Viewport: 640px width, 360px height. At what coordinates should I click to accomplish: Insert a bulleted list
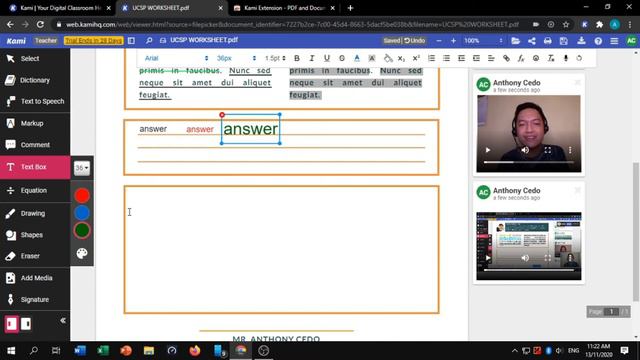pyautogui.click(x=447, y=58)
